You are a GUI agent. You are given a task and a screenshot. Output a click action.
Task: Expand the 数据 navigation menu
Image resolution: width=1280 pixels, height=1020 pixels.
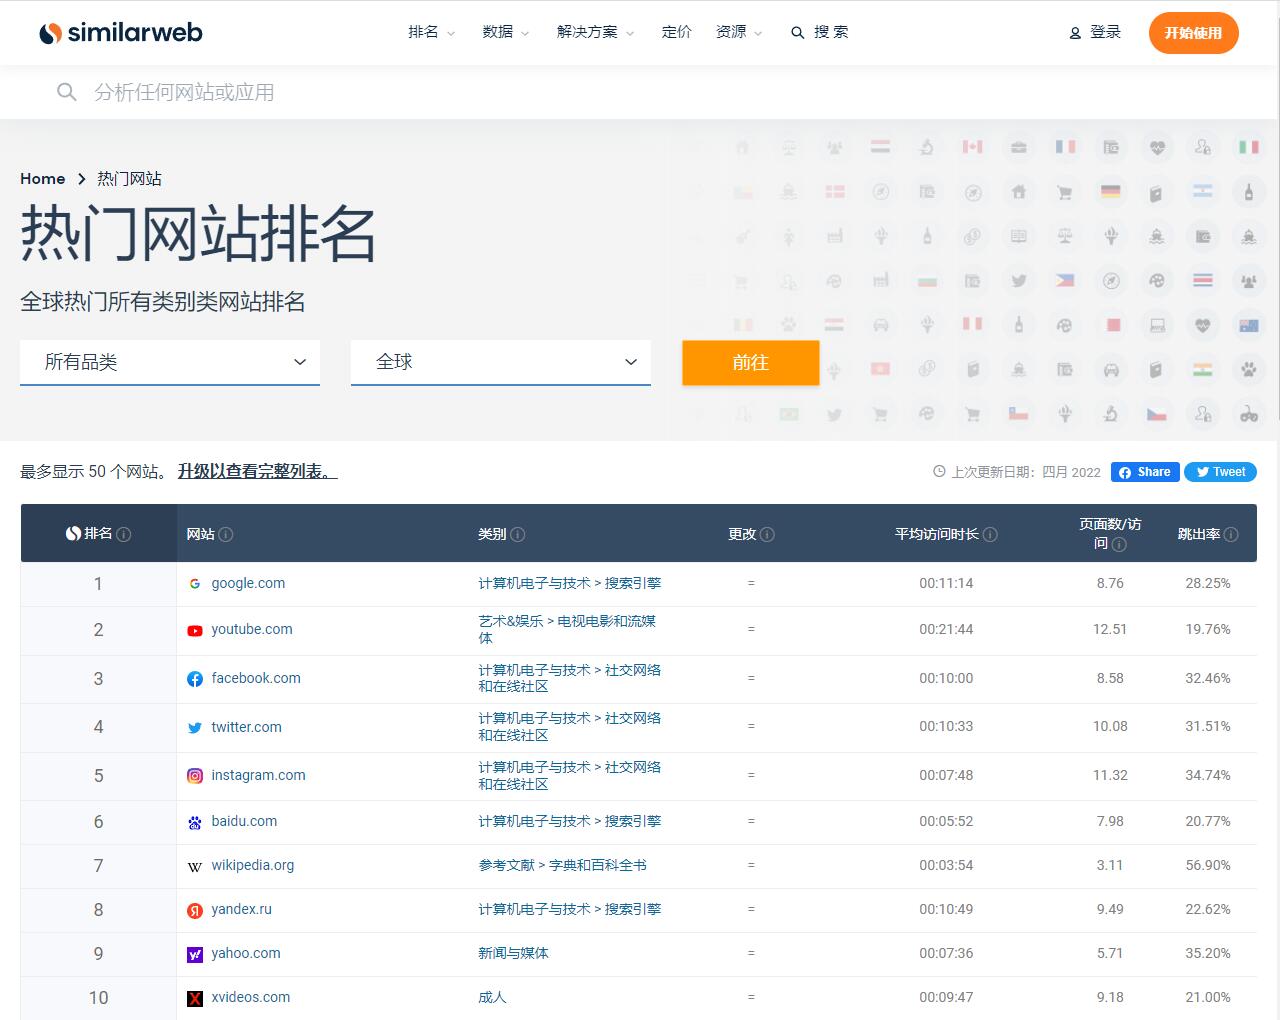505,32
